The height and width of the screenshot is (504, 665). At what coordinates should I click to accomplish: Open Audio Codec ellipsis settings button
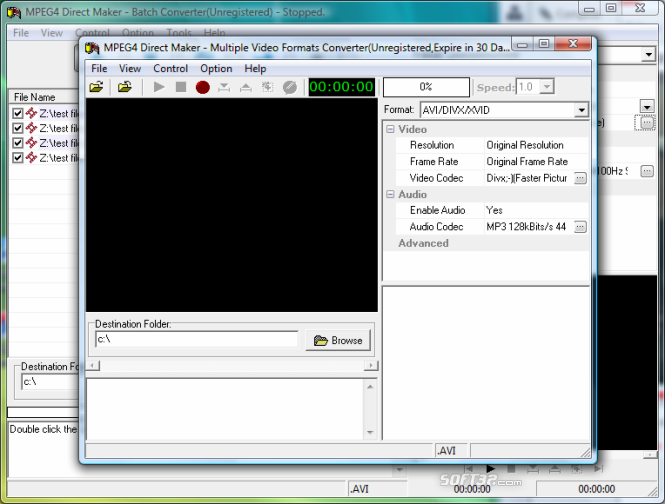(580, 227)
